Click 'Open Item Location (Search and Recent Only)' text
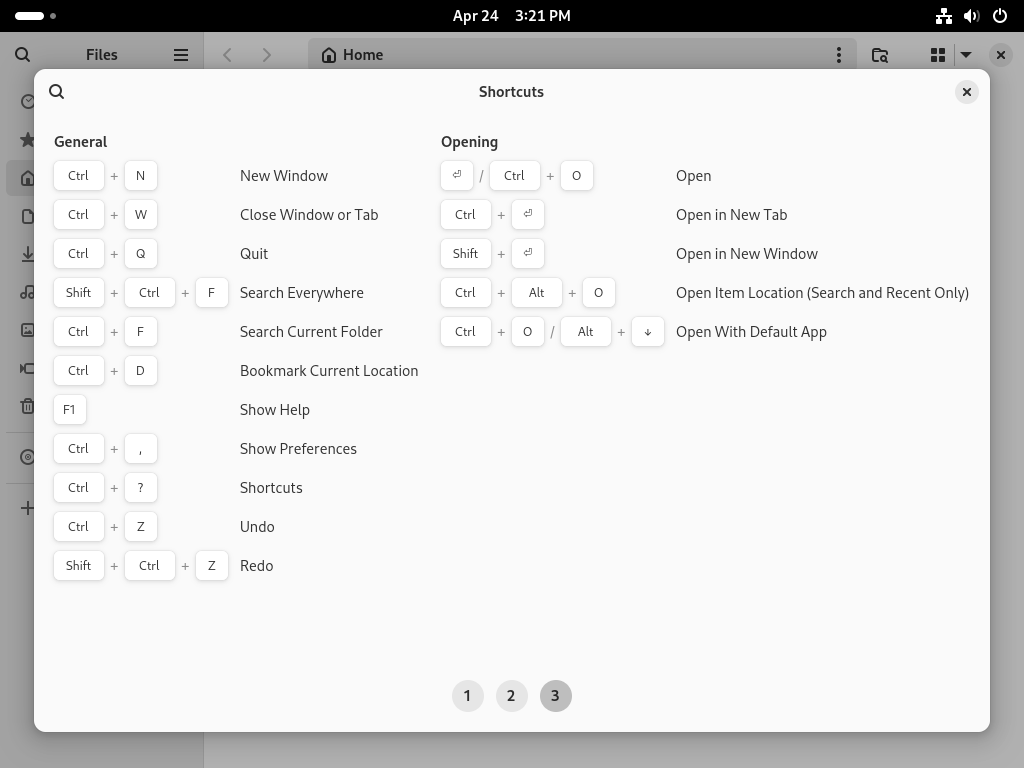This screenshot has height=768, width=1024. pyautogui.click(x=822, y=293)
